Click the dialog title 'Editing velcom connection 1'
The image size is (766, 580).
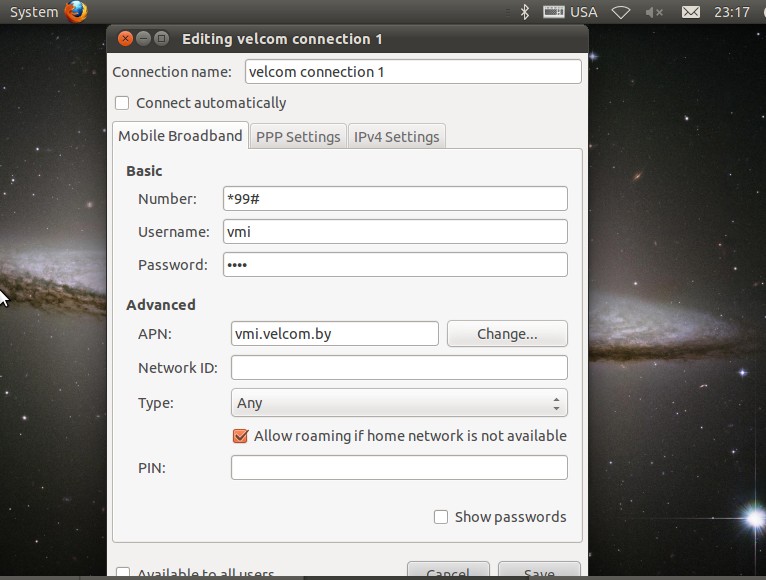point(282,39)
